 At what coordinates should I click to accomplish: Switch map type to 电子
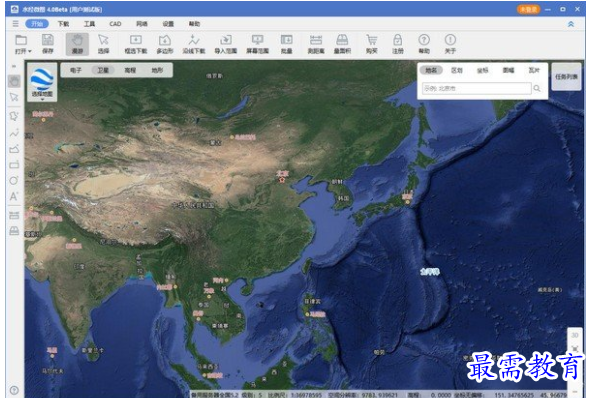pos(76,70)
